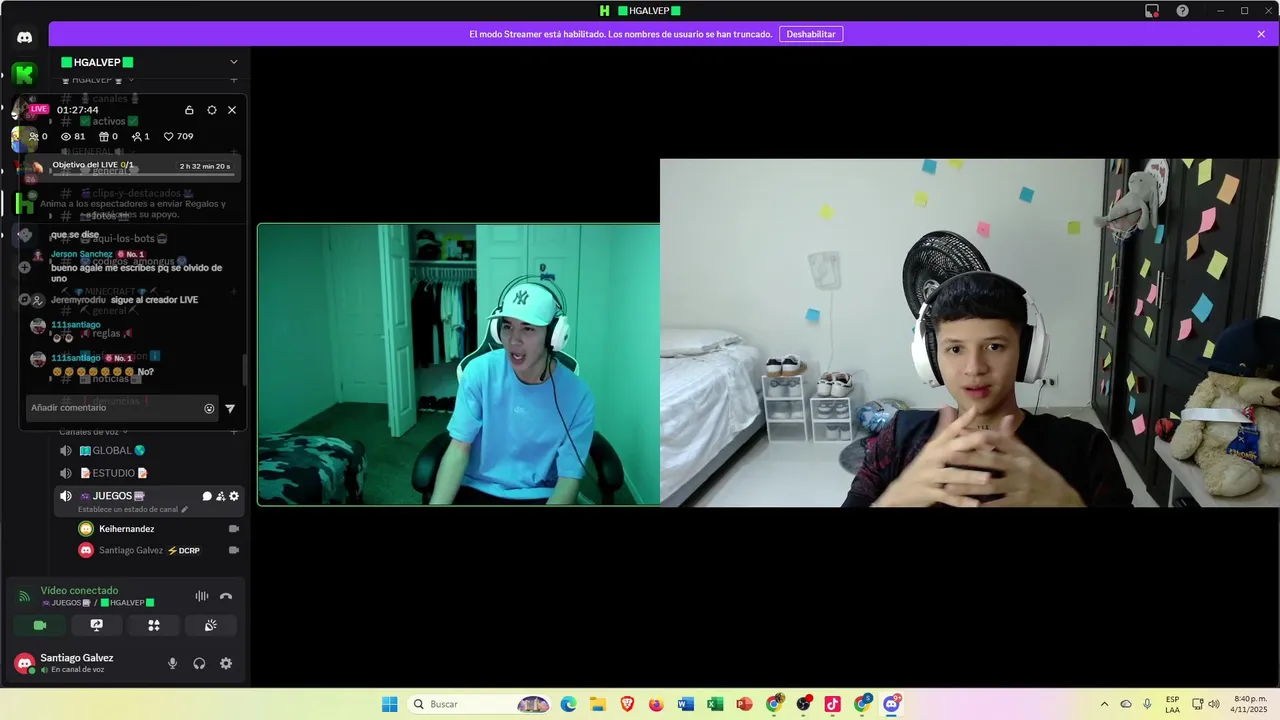Open File Explorer from taskbar
The image size is (1280, 720).
(x=598, y=704)
